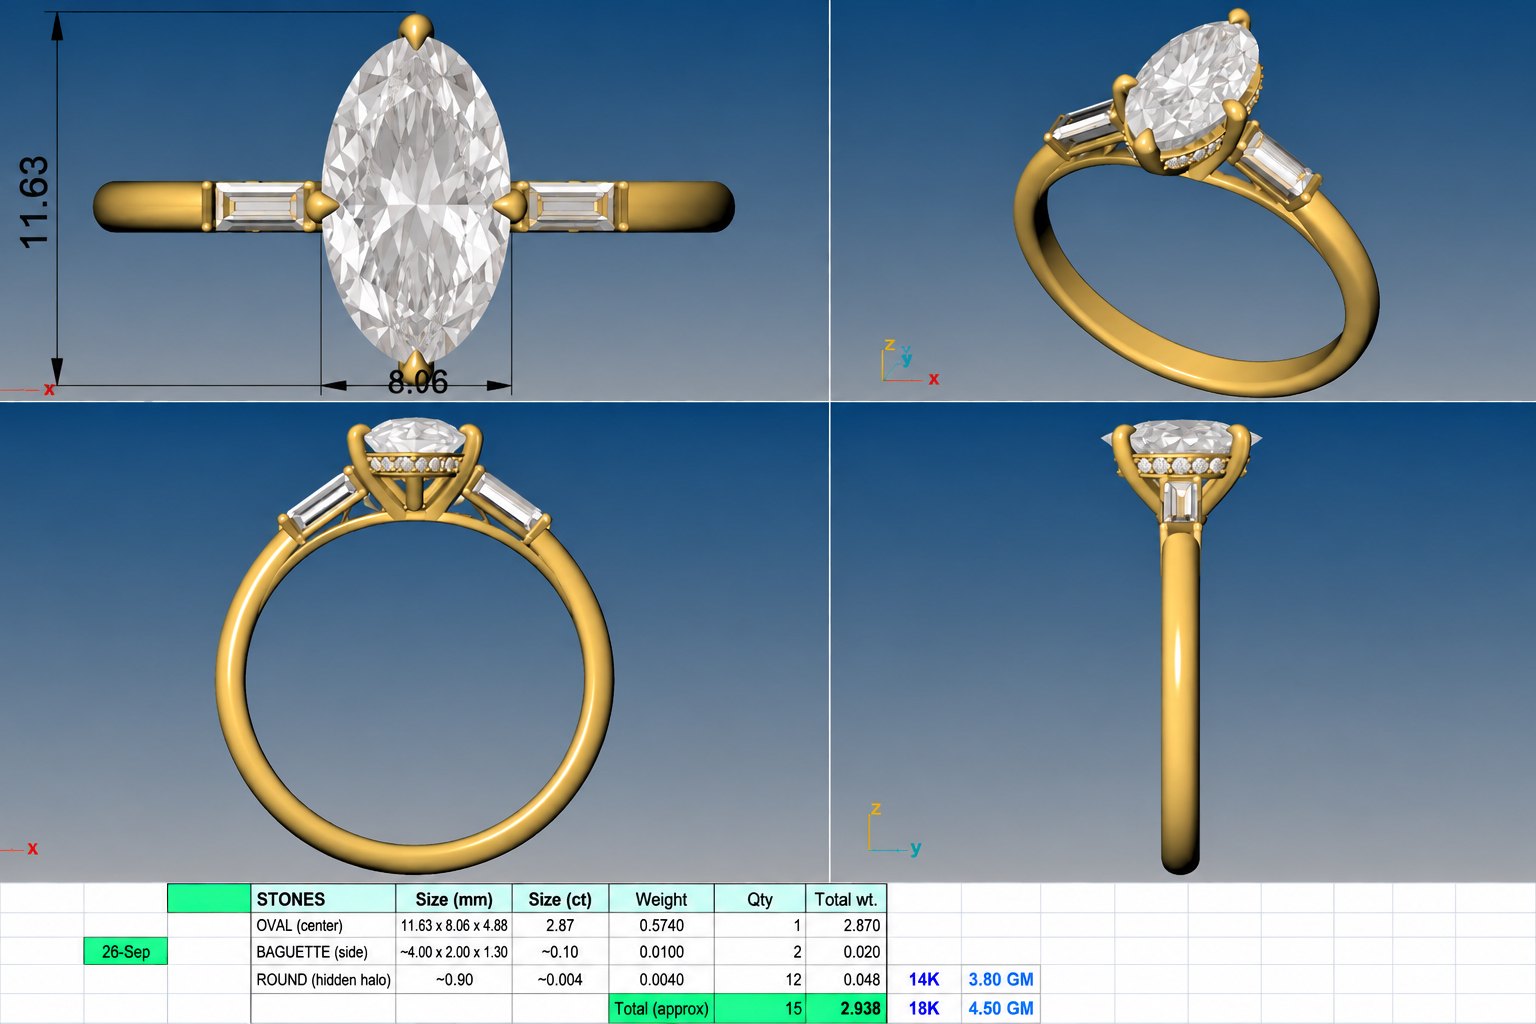Select the 14K metal label cell
Image resolution: width=1536 pixels, height=1024 pixels.
pos(924,980)
